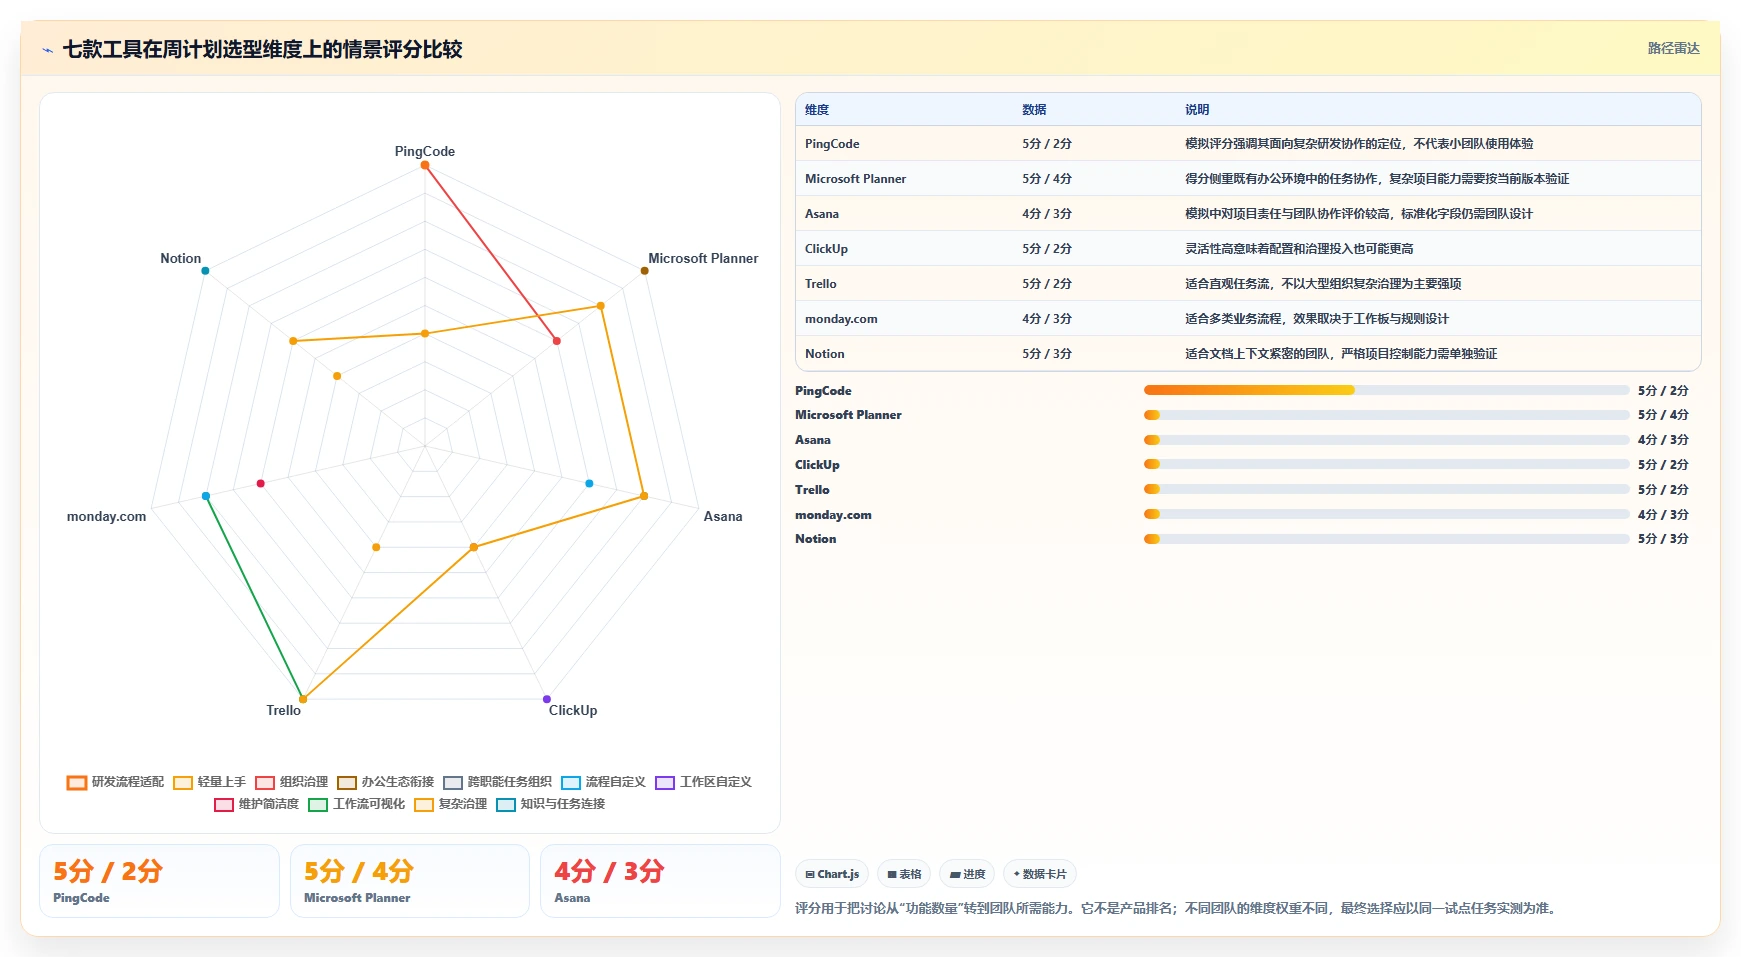Toggle 复杂治理 legend item
The image size is (1741, 957).
coord(450,804)
